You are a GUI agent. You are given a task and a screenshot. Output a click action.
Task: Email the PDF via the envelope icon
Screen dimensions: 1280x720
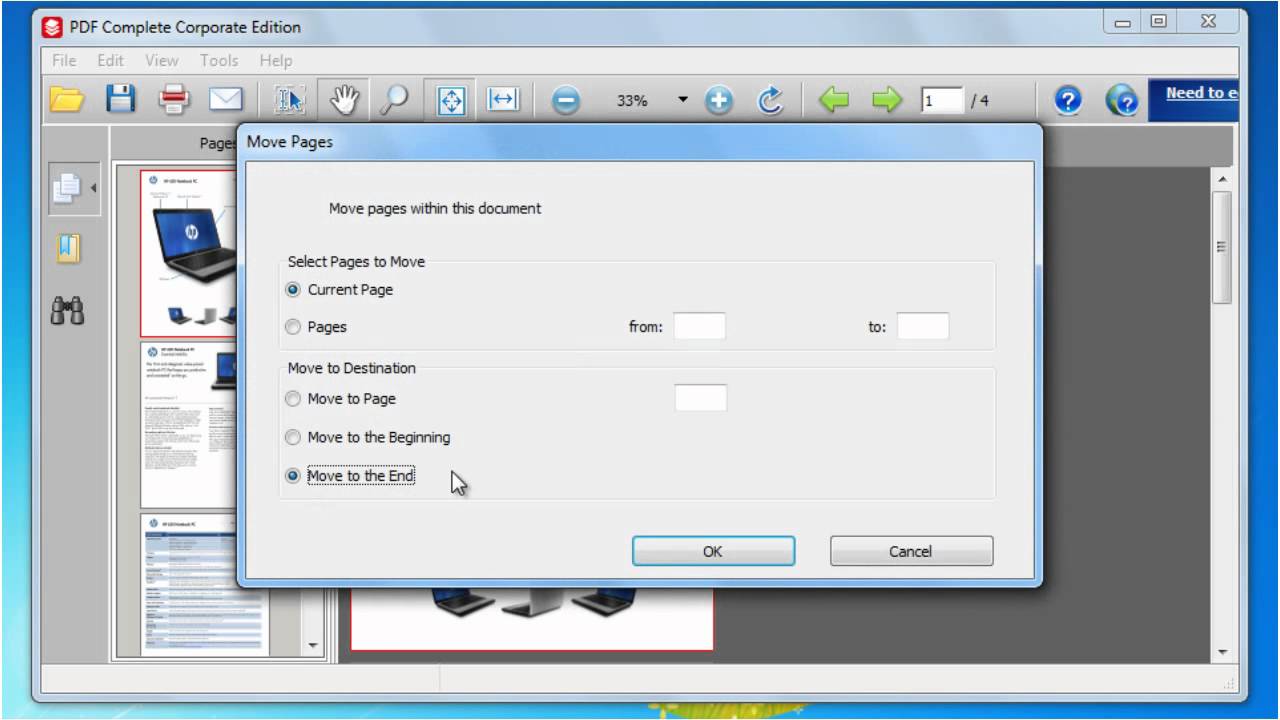[x=226, y=100]
